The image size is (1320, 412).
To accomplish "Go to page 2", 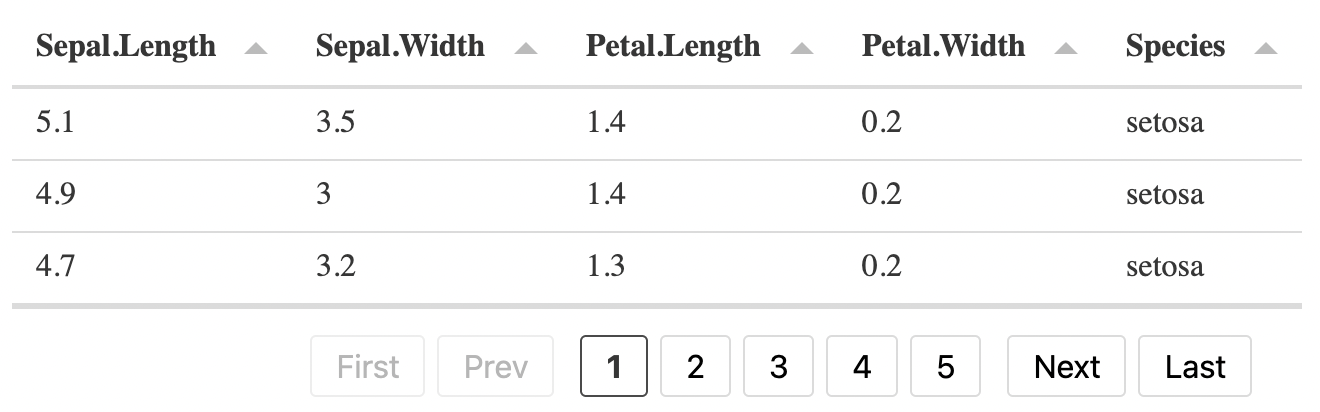I will point(696,367).
